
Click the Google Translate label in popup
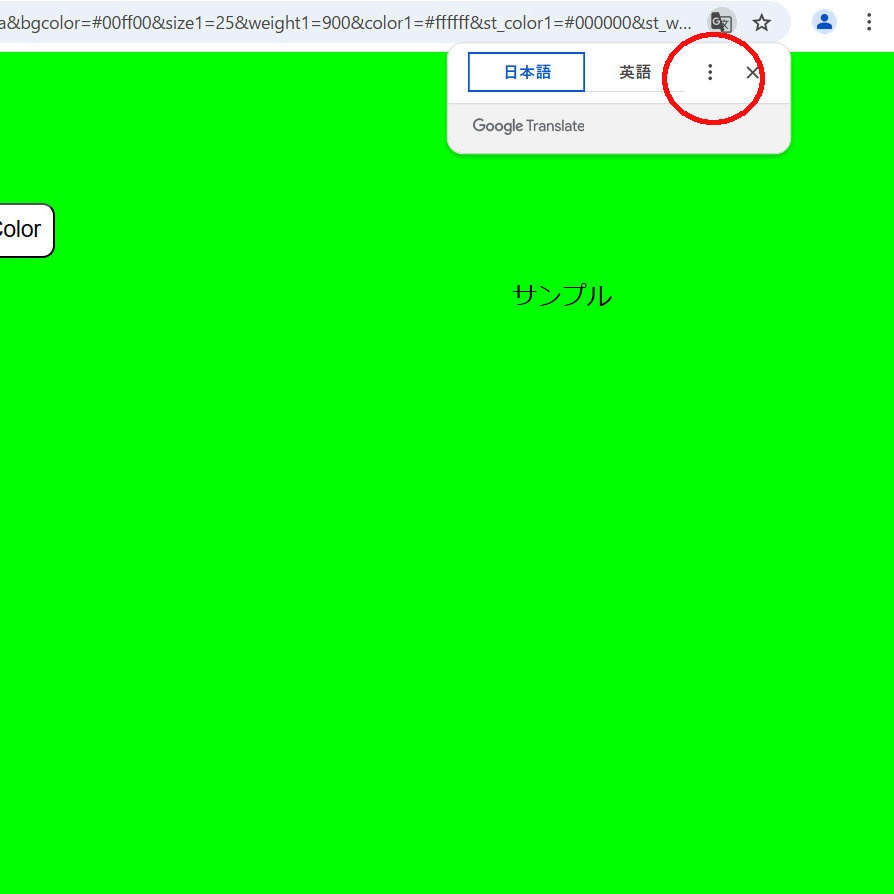pyautogui.click(x=529, y=126)
